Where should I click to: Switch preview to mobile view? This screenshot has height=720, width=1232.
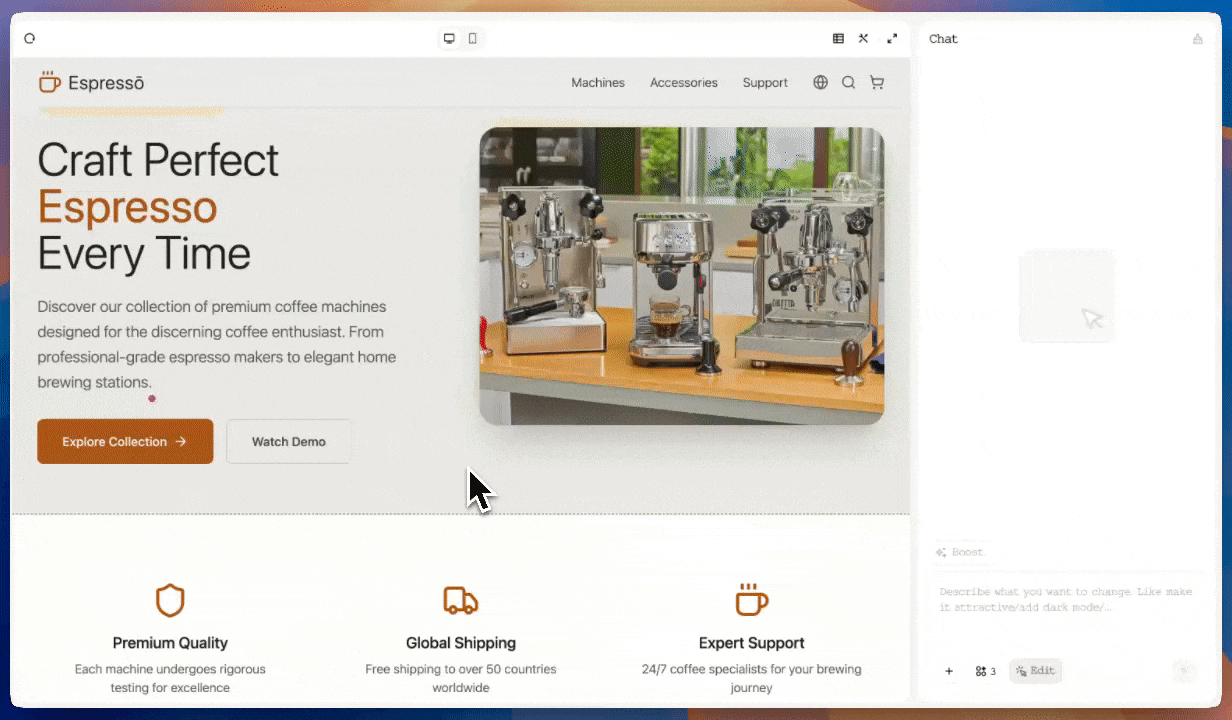(473, 39)
